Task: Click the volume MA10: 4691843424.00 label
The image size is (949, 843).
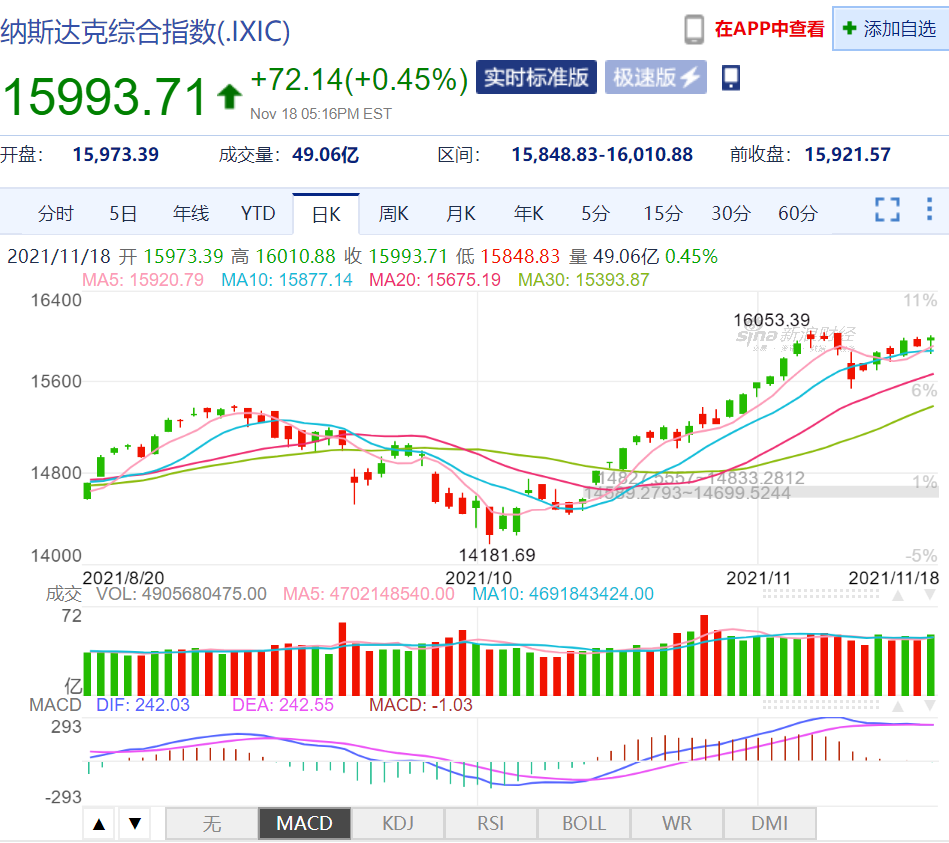Action: coord(563,594)
